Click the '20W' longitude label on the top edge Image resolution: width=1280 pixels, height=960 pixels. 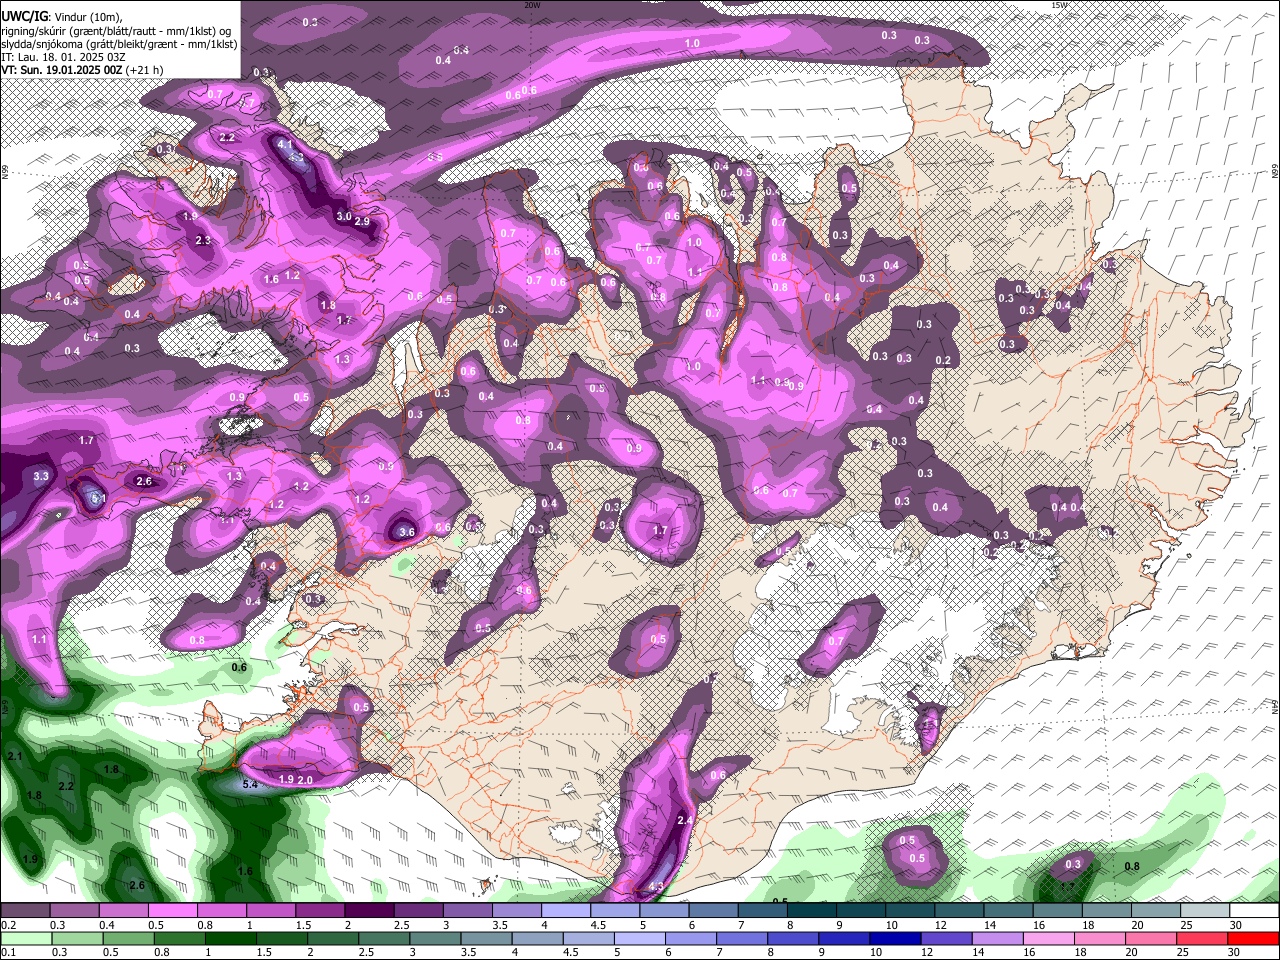tap(532, 5)
